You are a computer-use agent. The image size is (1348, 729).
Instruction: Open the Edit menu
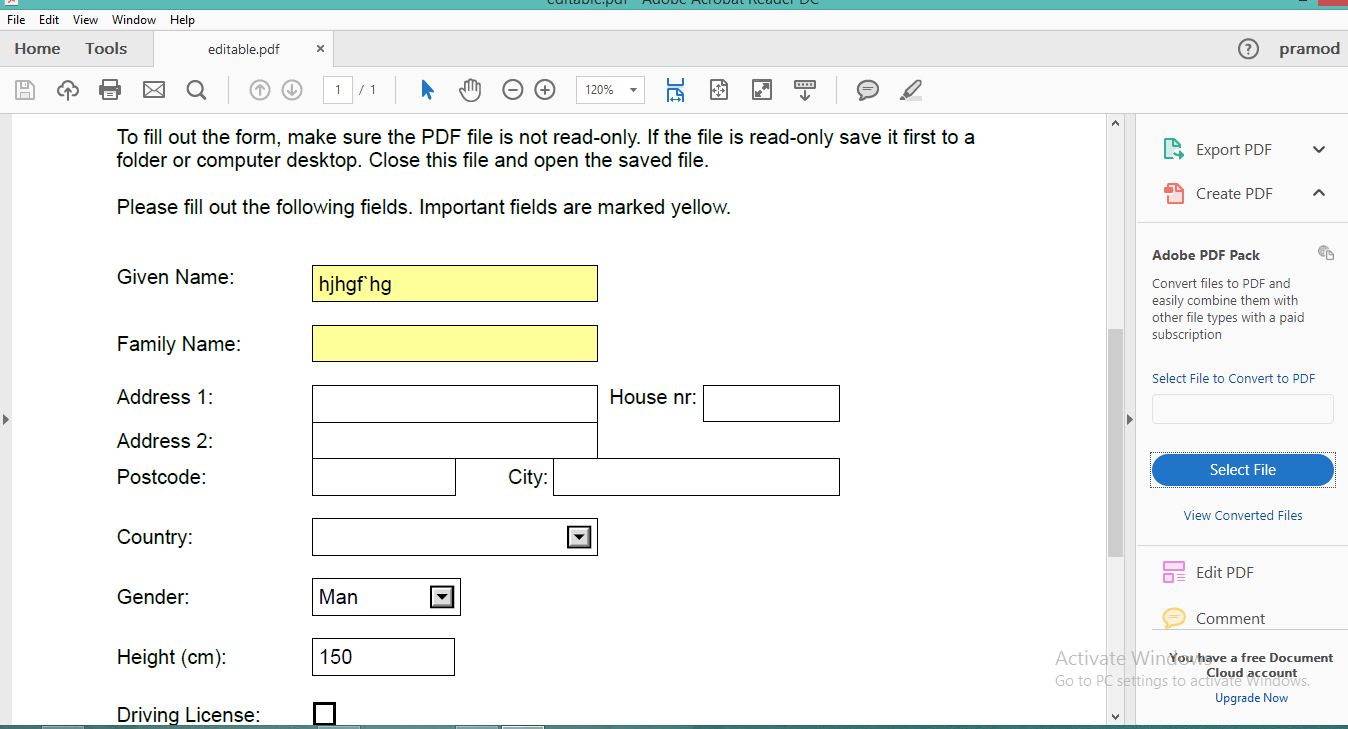click(47, 18)
